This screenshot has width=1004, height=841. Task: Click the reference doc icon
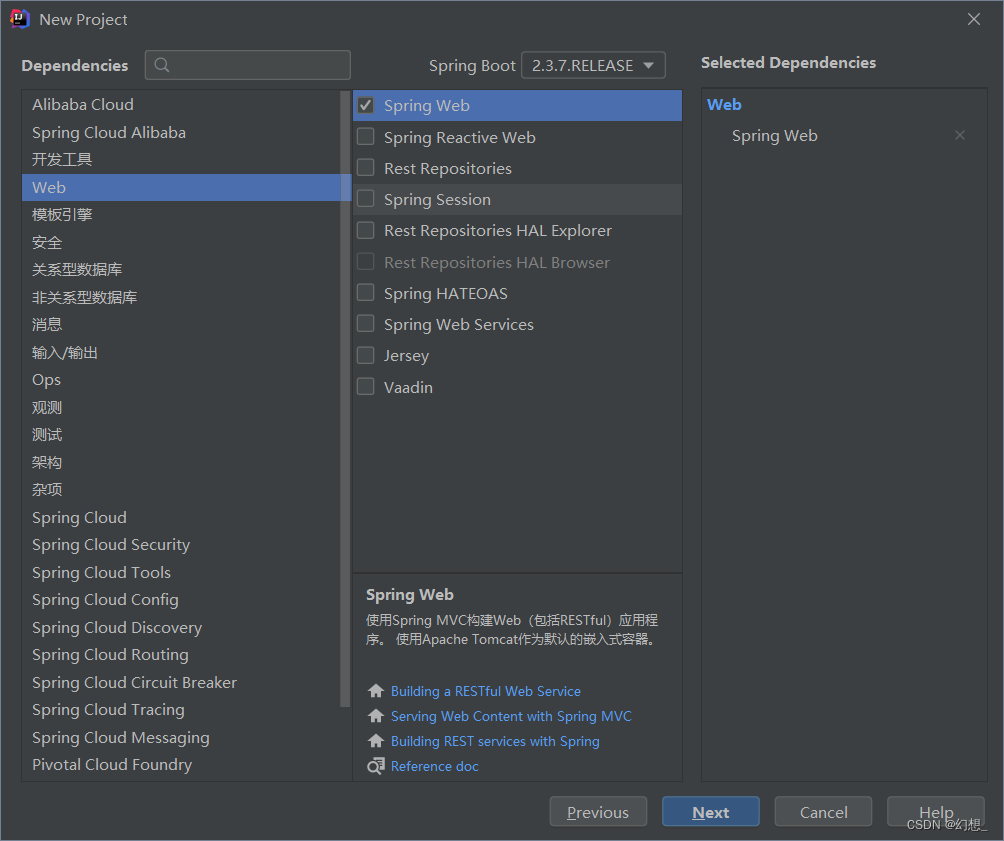tap(376, 766)
